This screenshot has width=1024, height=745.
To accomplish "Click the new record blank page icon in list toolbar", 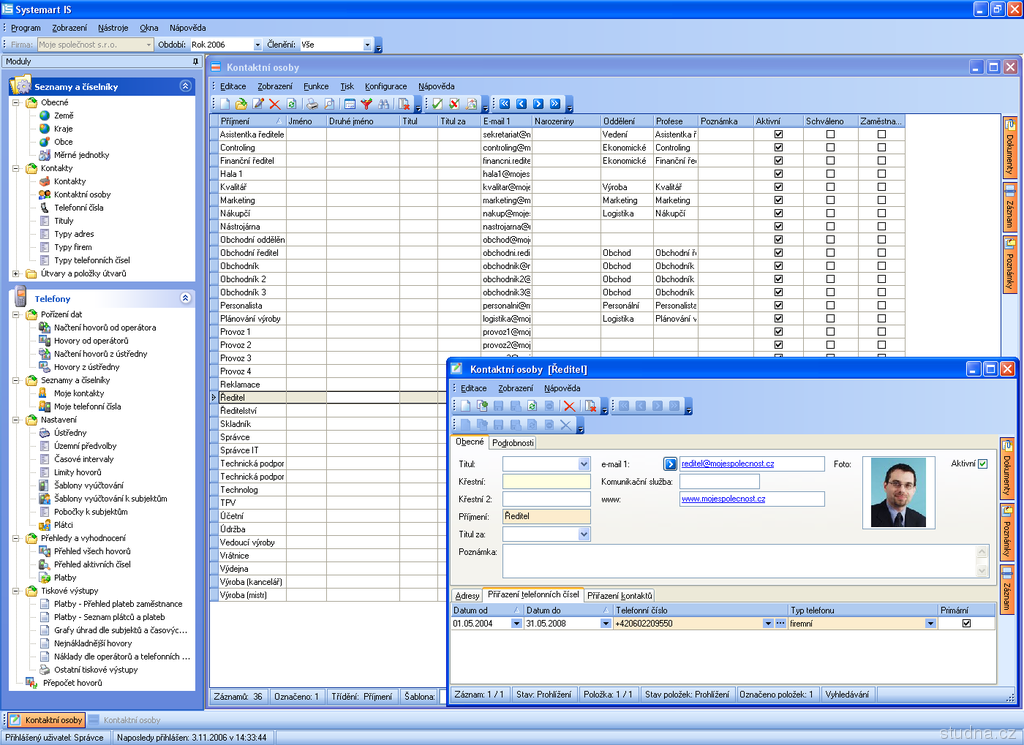I will pyautogui.click(x=225, y=104).
